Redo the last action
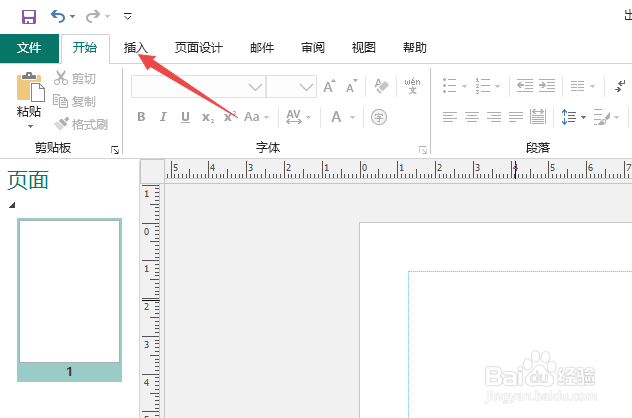 93,17
